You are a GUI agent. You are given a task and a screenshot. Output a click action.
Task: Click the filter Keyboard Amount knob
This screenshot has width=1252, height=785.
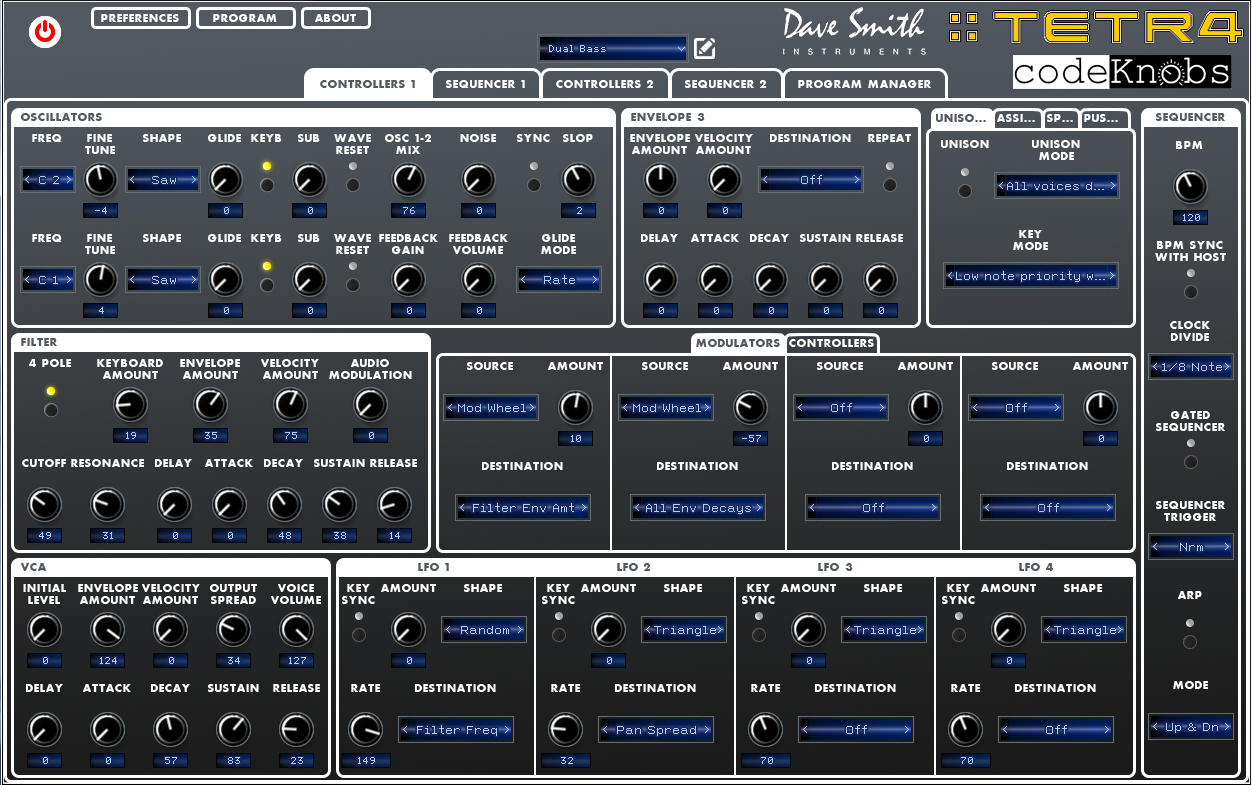pyautogui.click(x=130, y=405)
